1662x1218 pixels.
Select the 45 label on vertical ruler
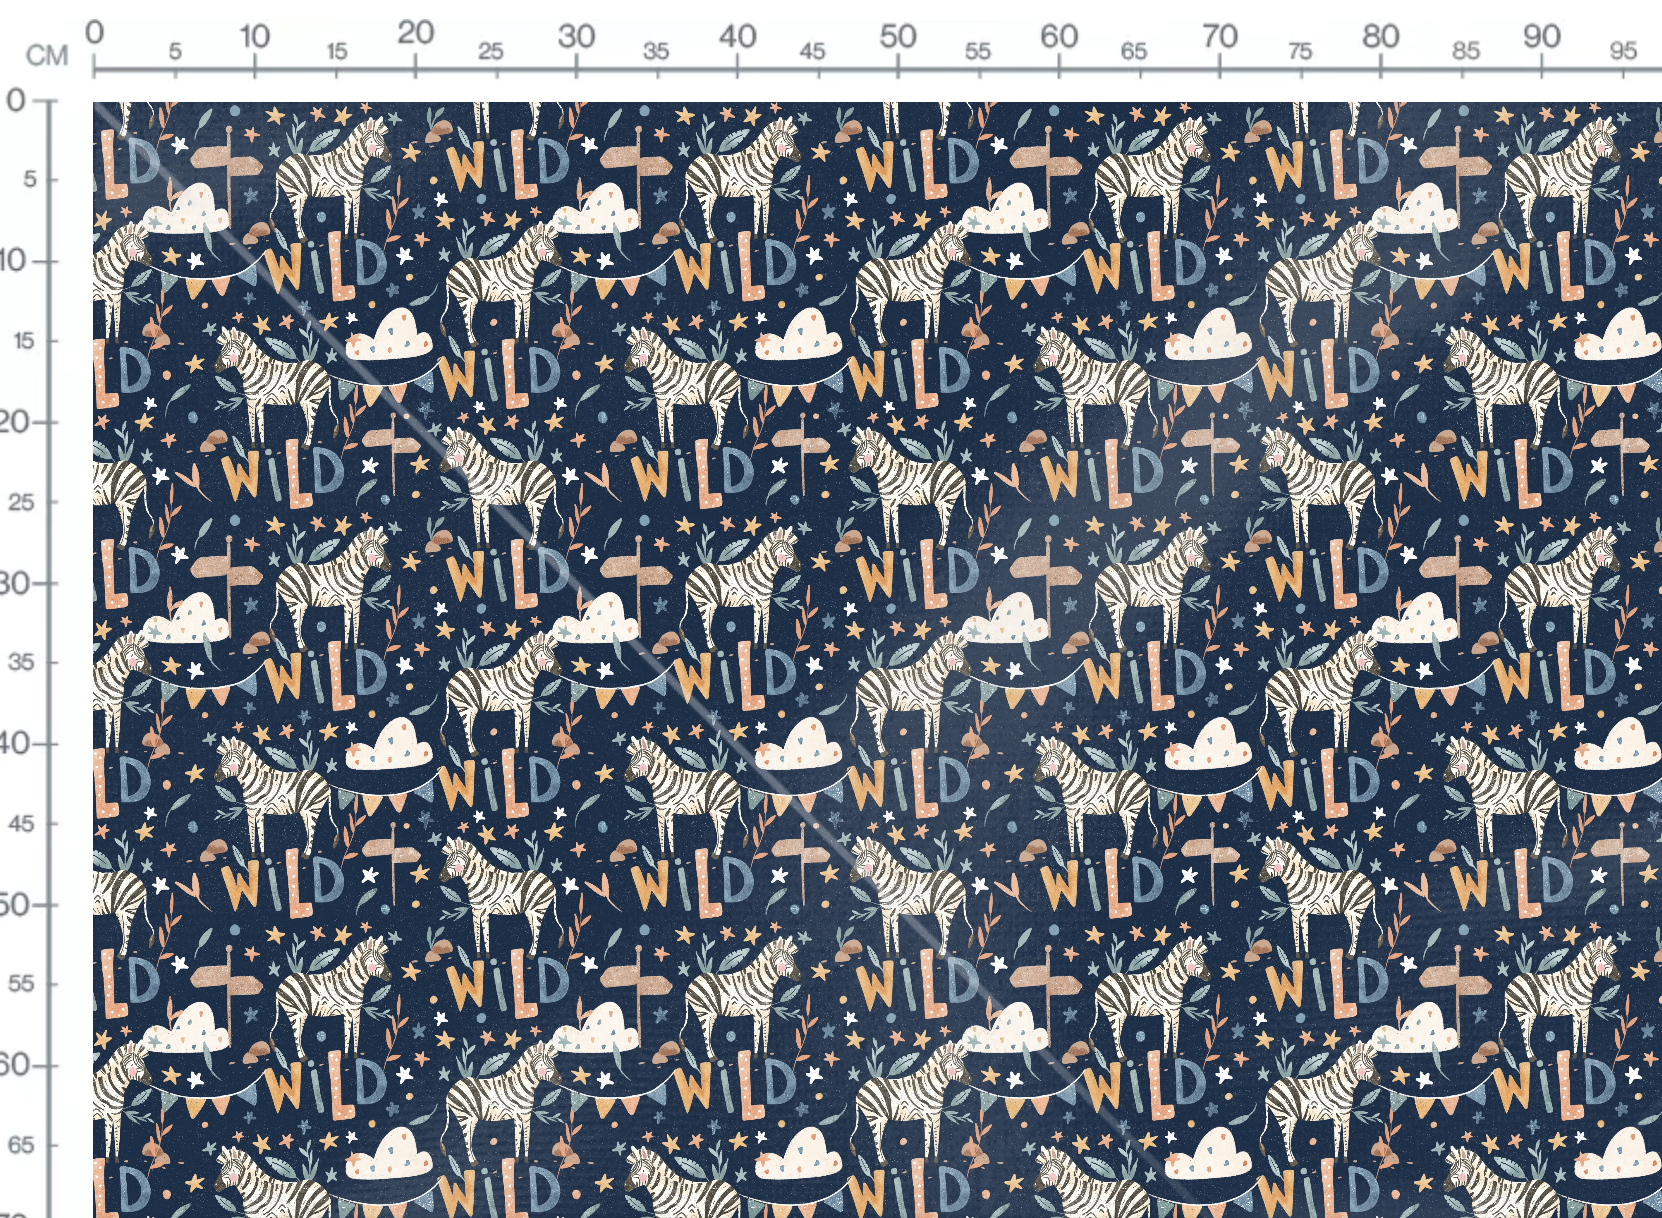point(22,824)
